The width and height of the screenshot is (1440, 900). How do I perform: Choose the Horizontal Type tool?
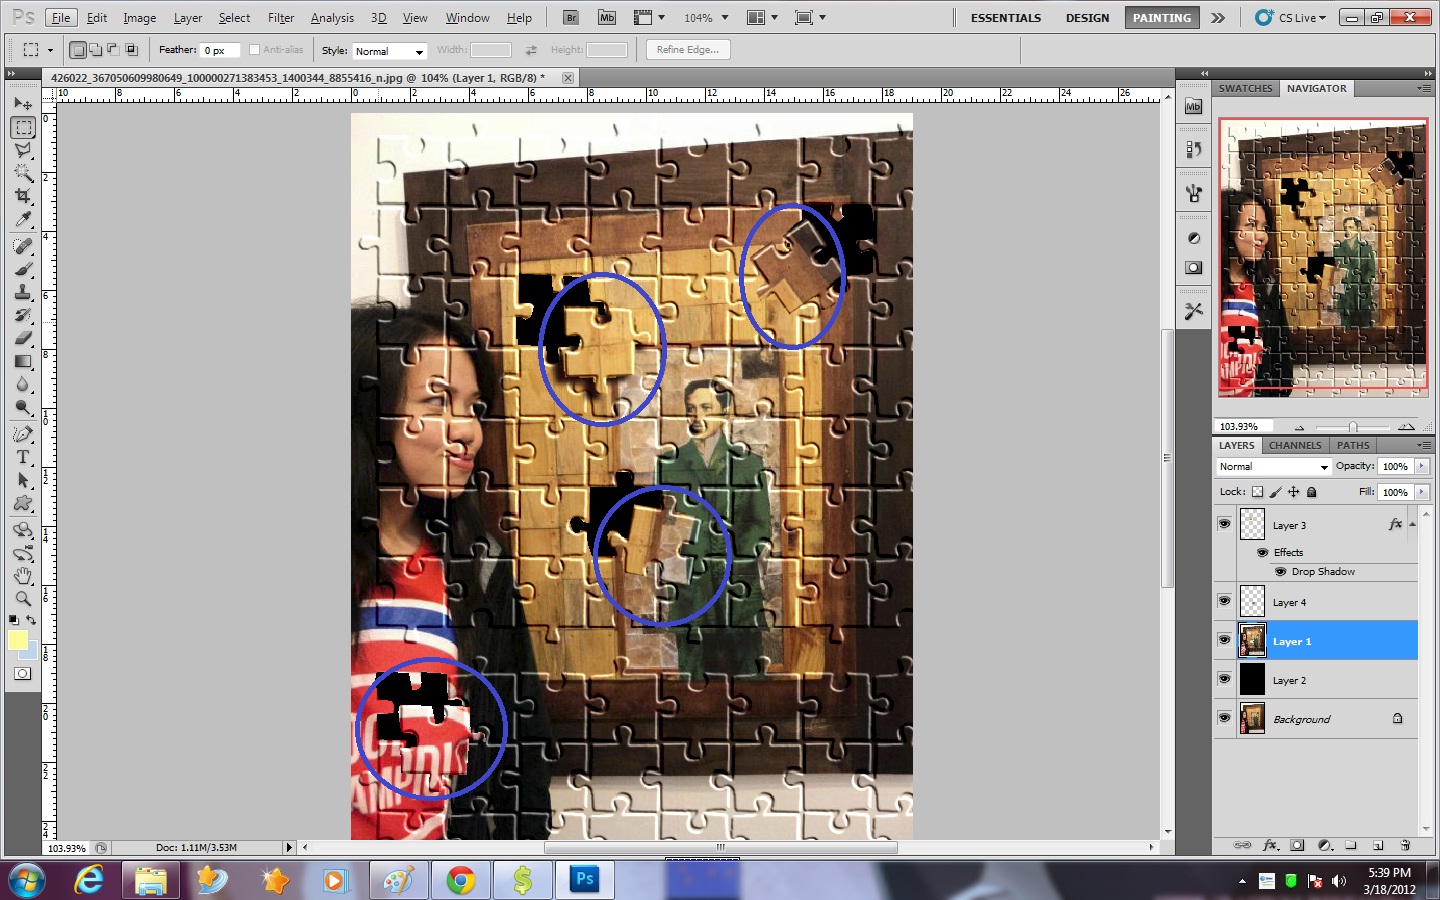[23, 457]
